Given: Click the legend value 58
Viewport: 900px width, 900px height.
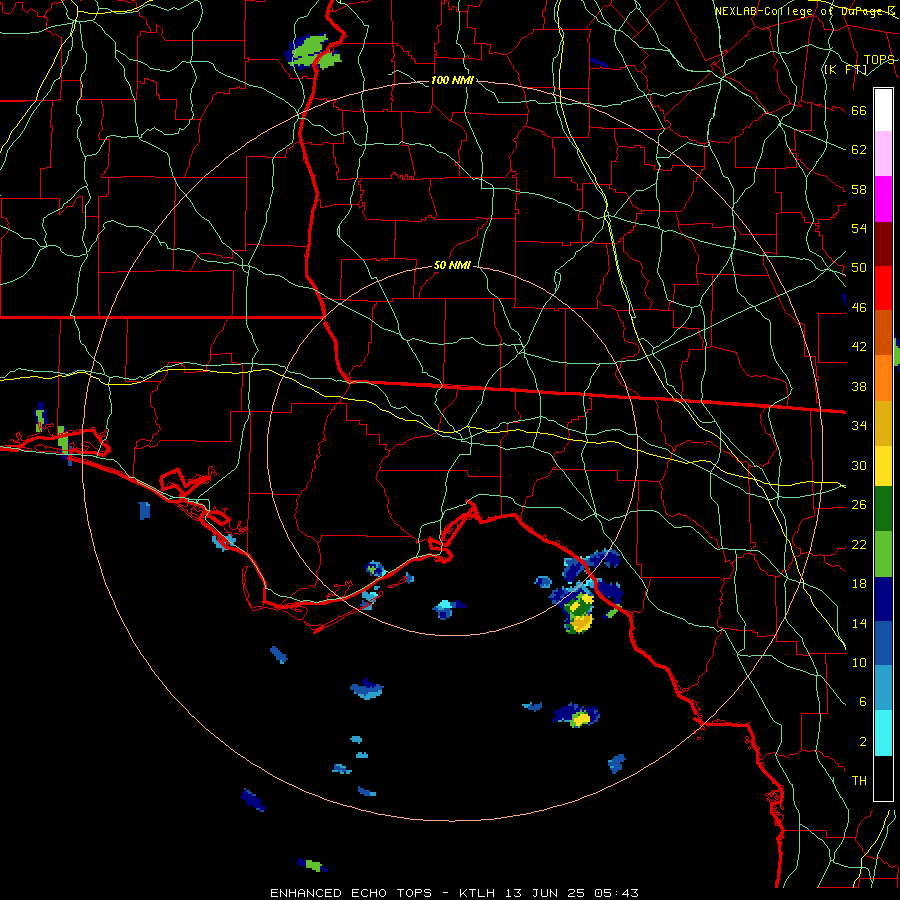Looking at the screenshot, I should [859, 189].
